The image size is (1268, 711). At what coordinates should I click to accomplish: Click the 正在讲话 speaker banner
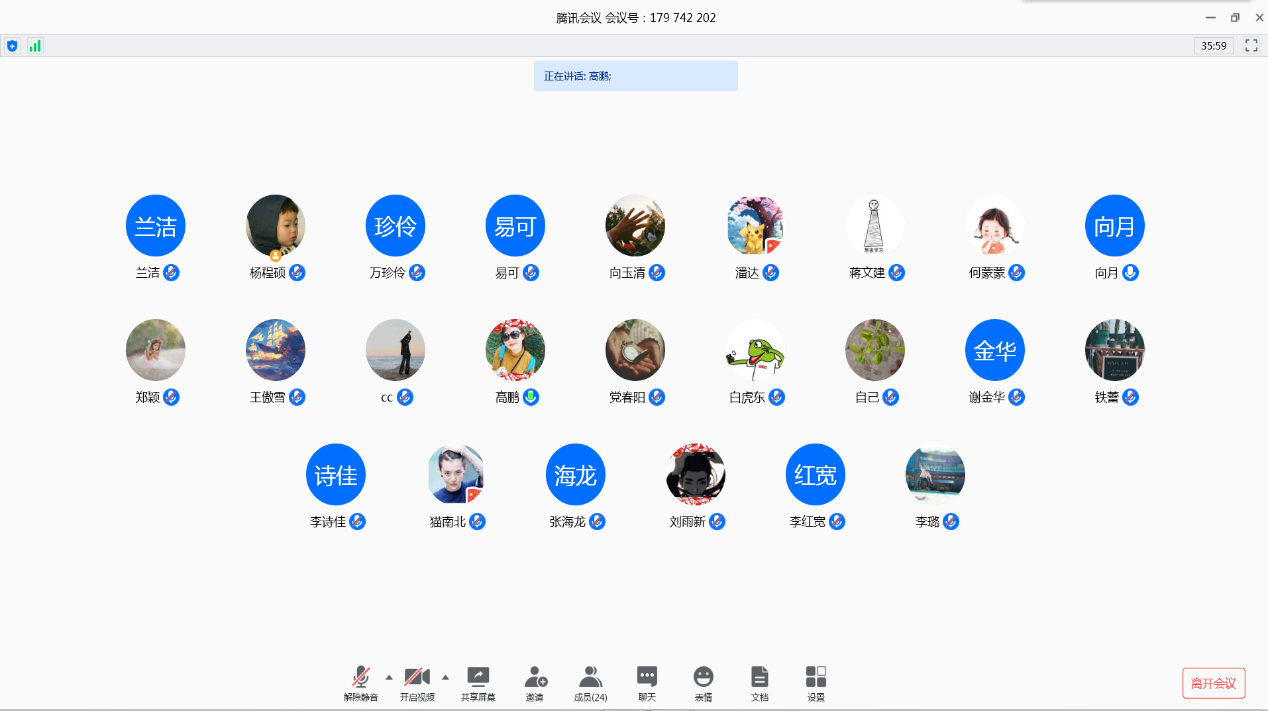click(x=635, y=76)
